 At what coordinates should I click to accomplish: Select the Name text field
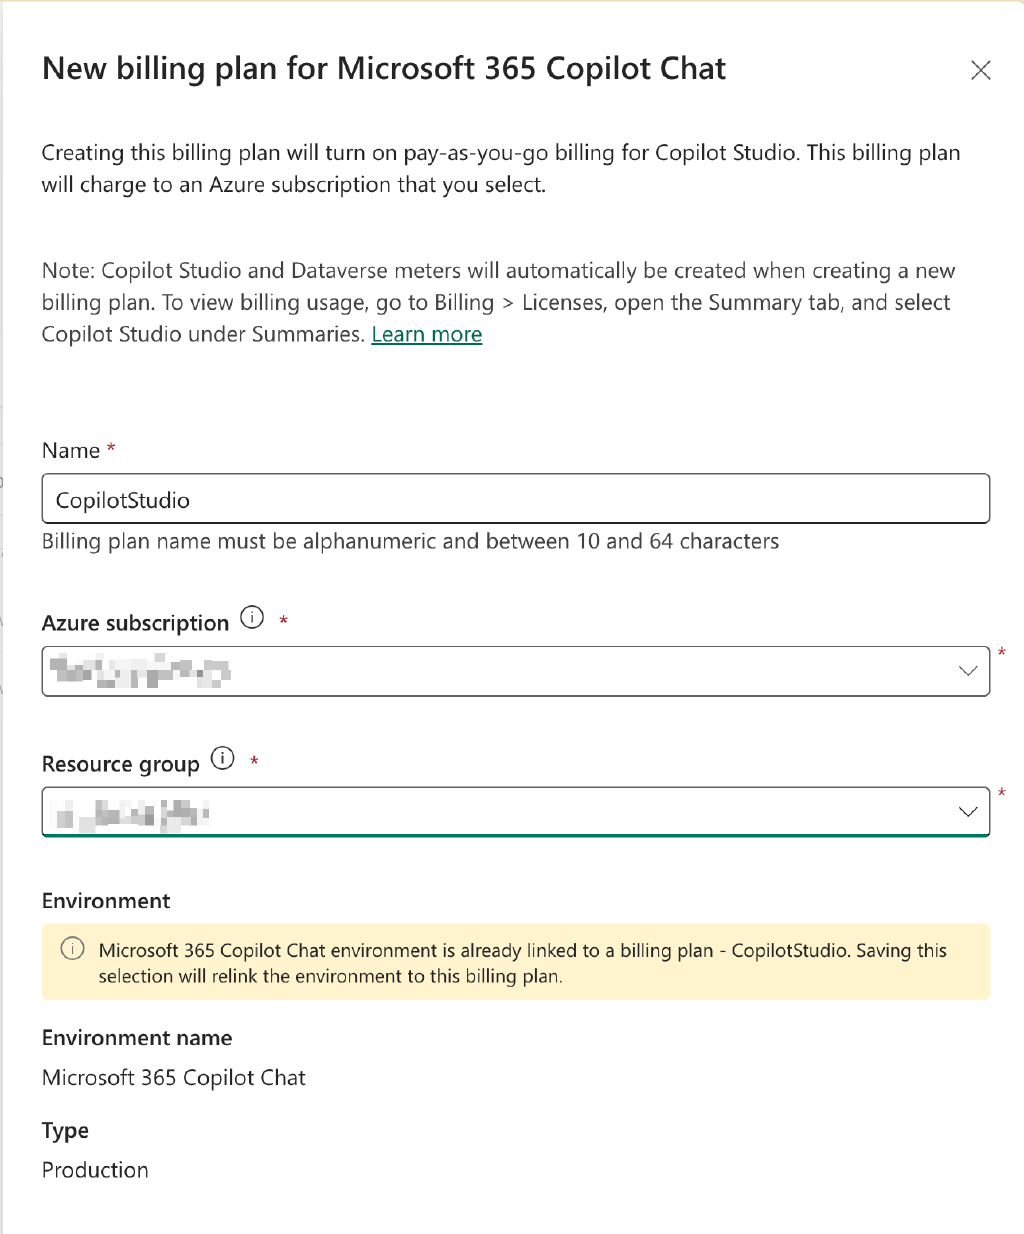click(515, 498)
